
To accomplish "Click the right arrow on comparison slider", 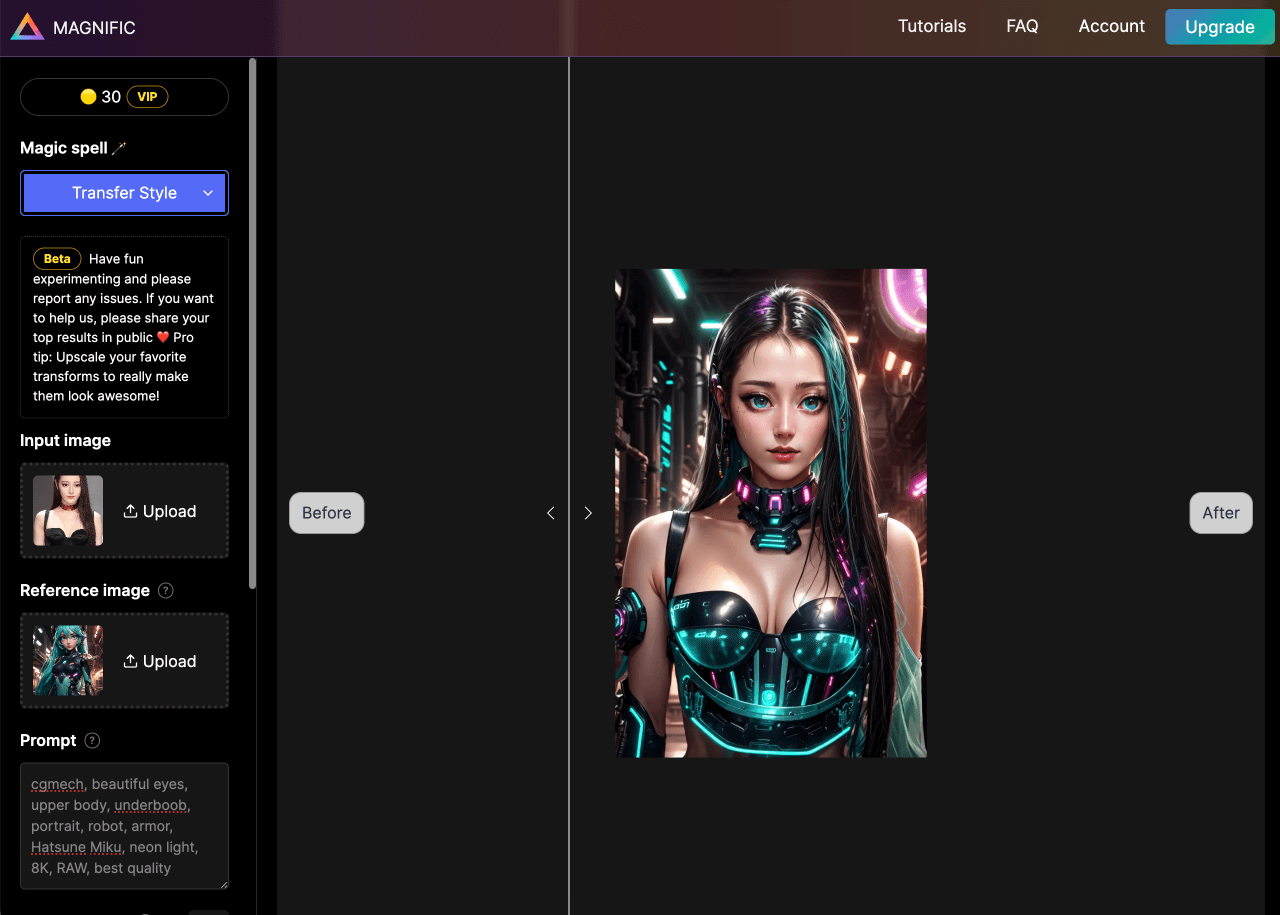I will point(588,513).
